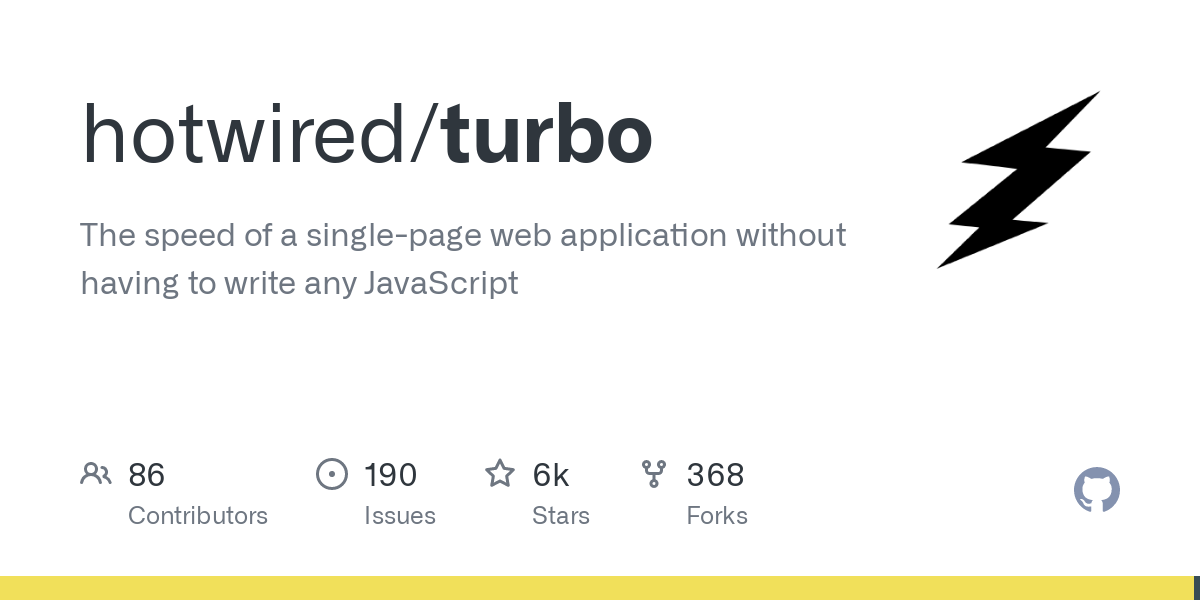
Task: Select the Issues label text
Action: click(x=400, y=516)
